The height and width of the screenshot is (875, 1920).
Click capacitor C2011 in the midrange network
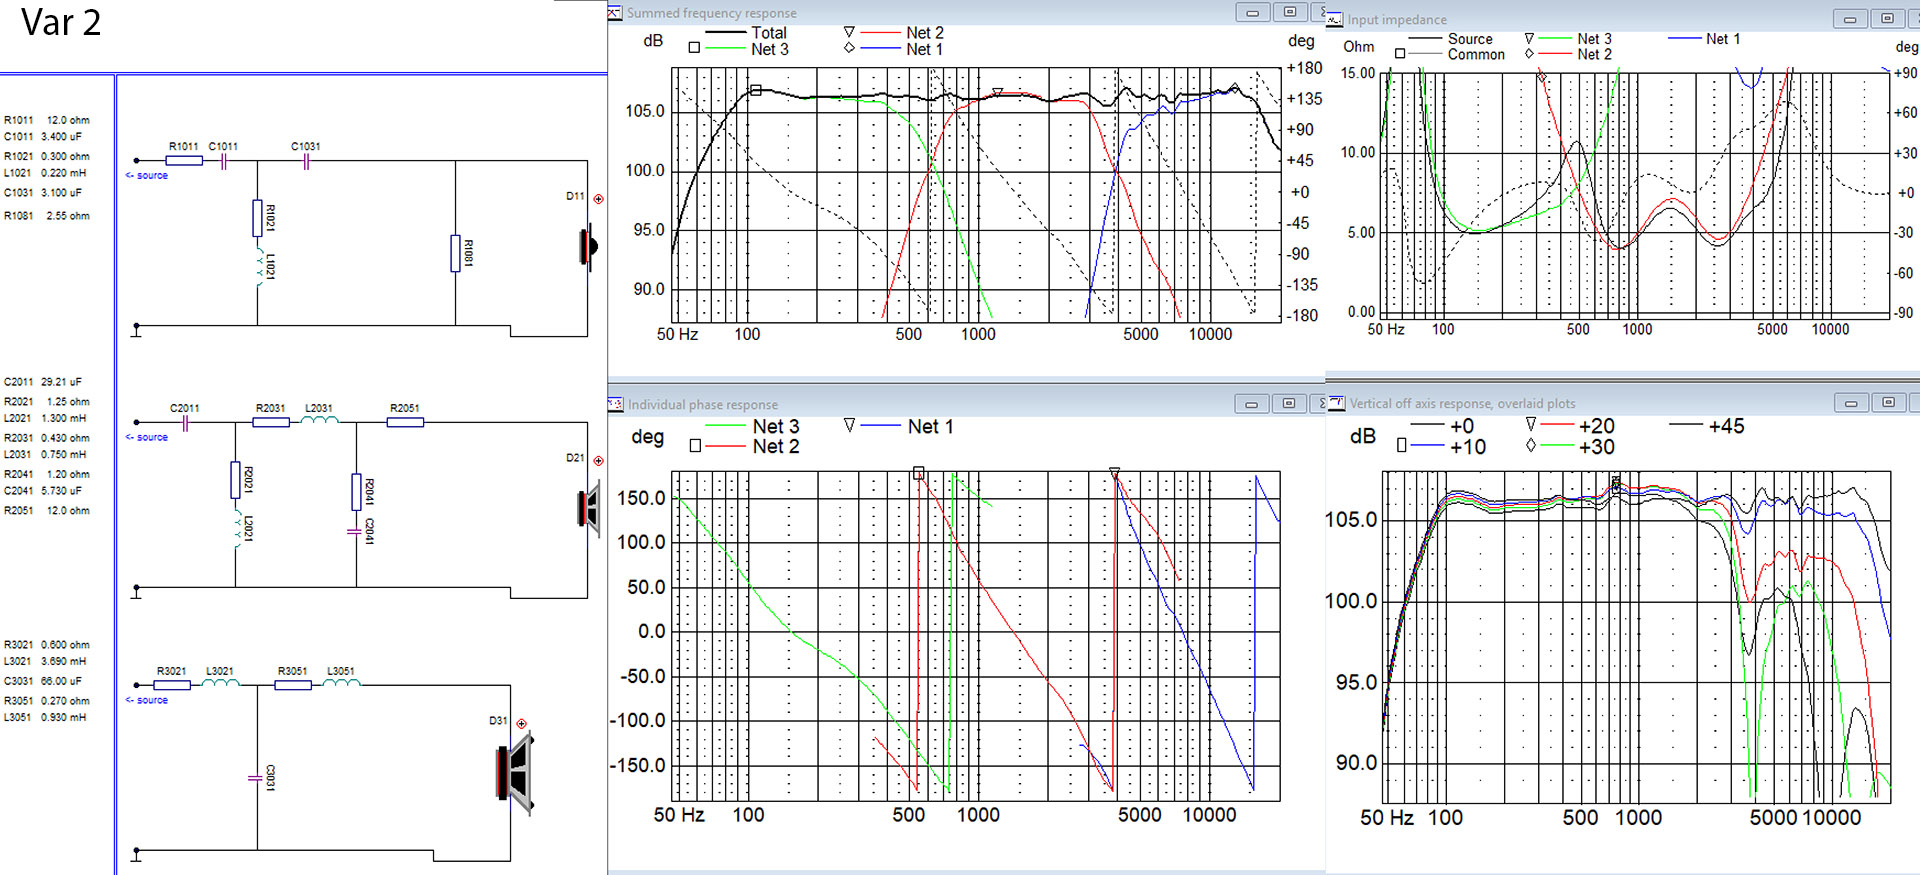[x=185, y=422]
